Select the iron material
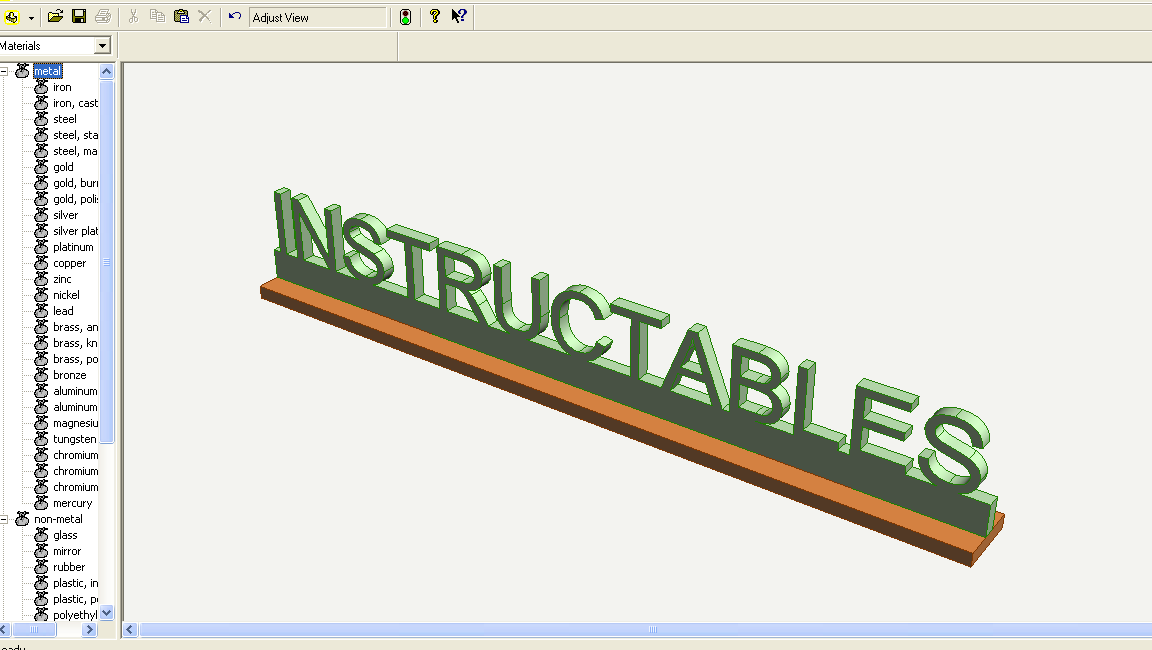The height and width of the screenshot is (650, 1152). pos(62,87)
